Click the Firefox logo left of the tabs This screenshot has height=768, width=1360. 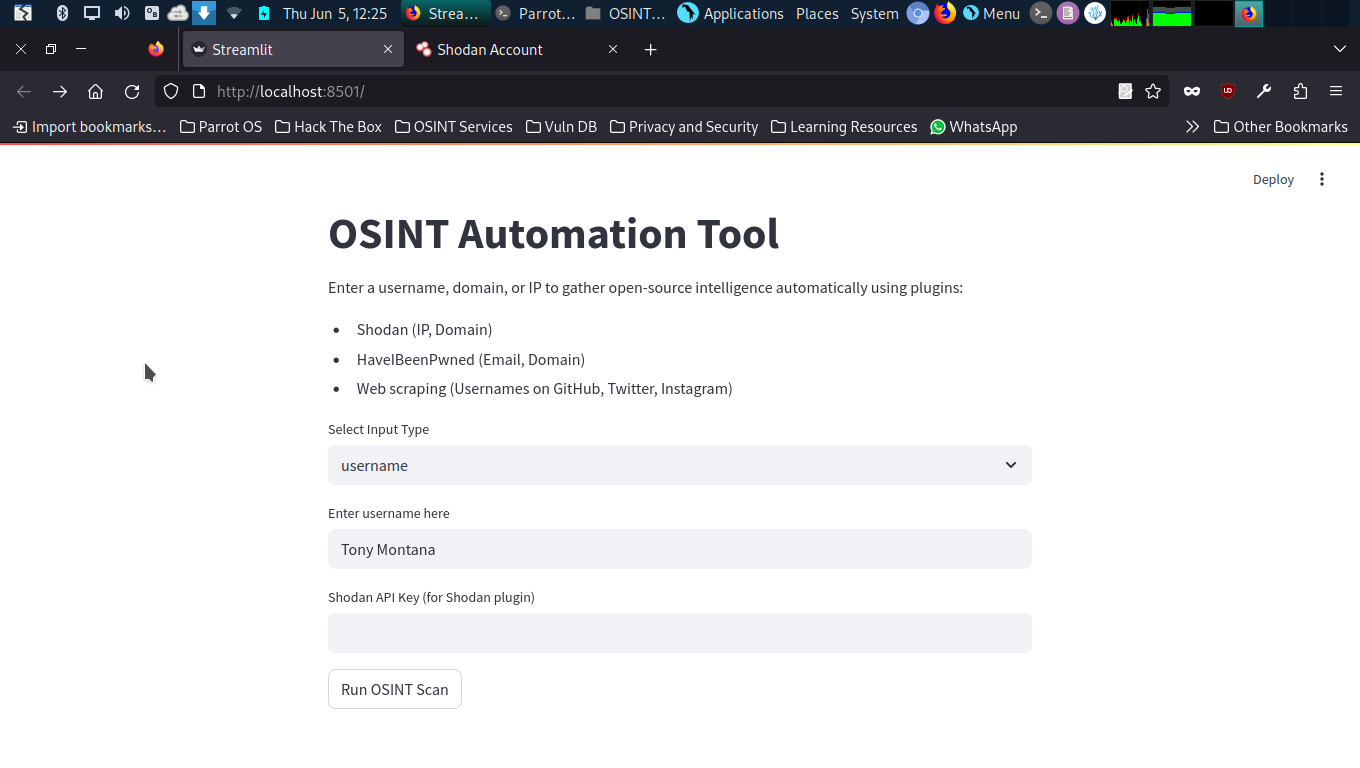point(156,49)
